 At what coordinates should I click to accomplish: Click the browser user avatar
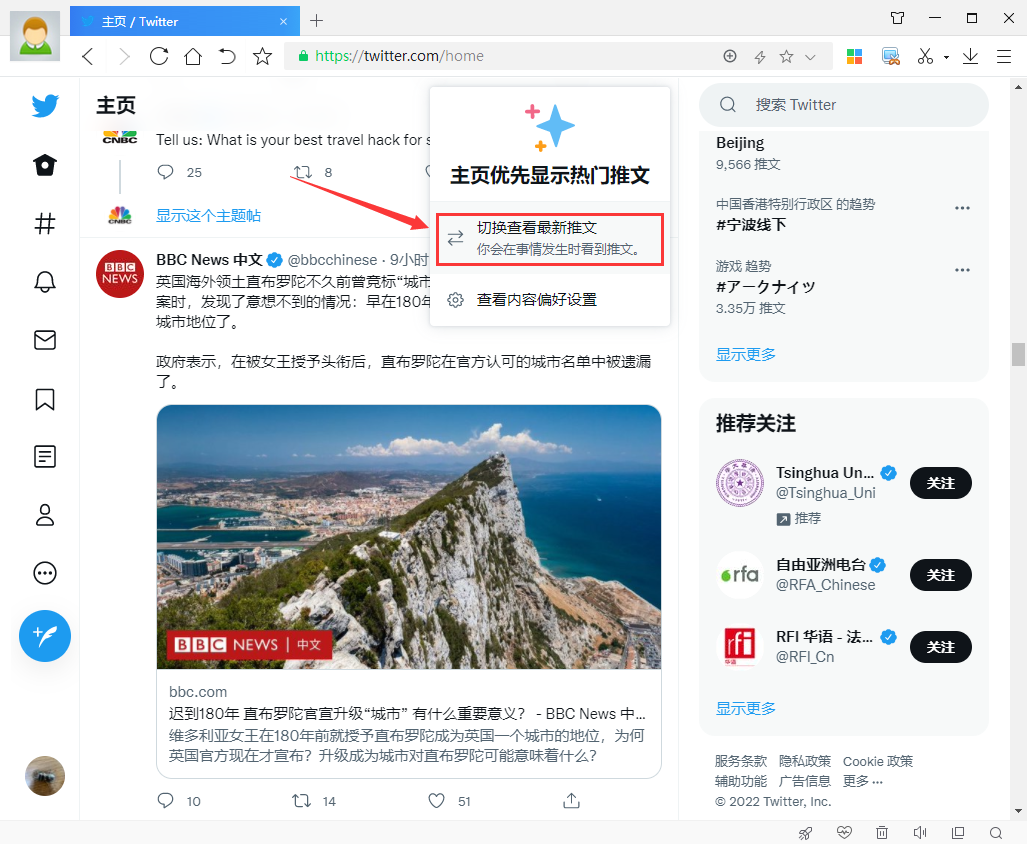pos(35,36)
